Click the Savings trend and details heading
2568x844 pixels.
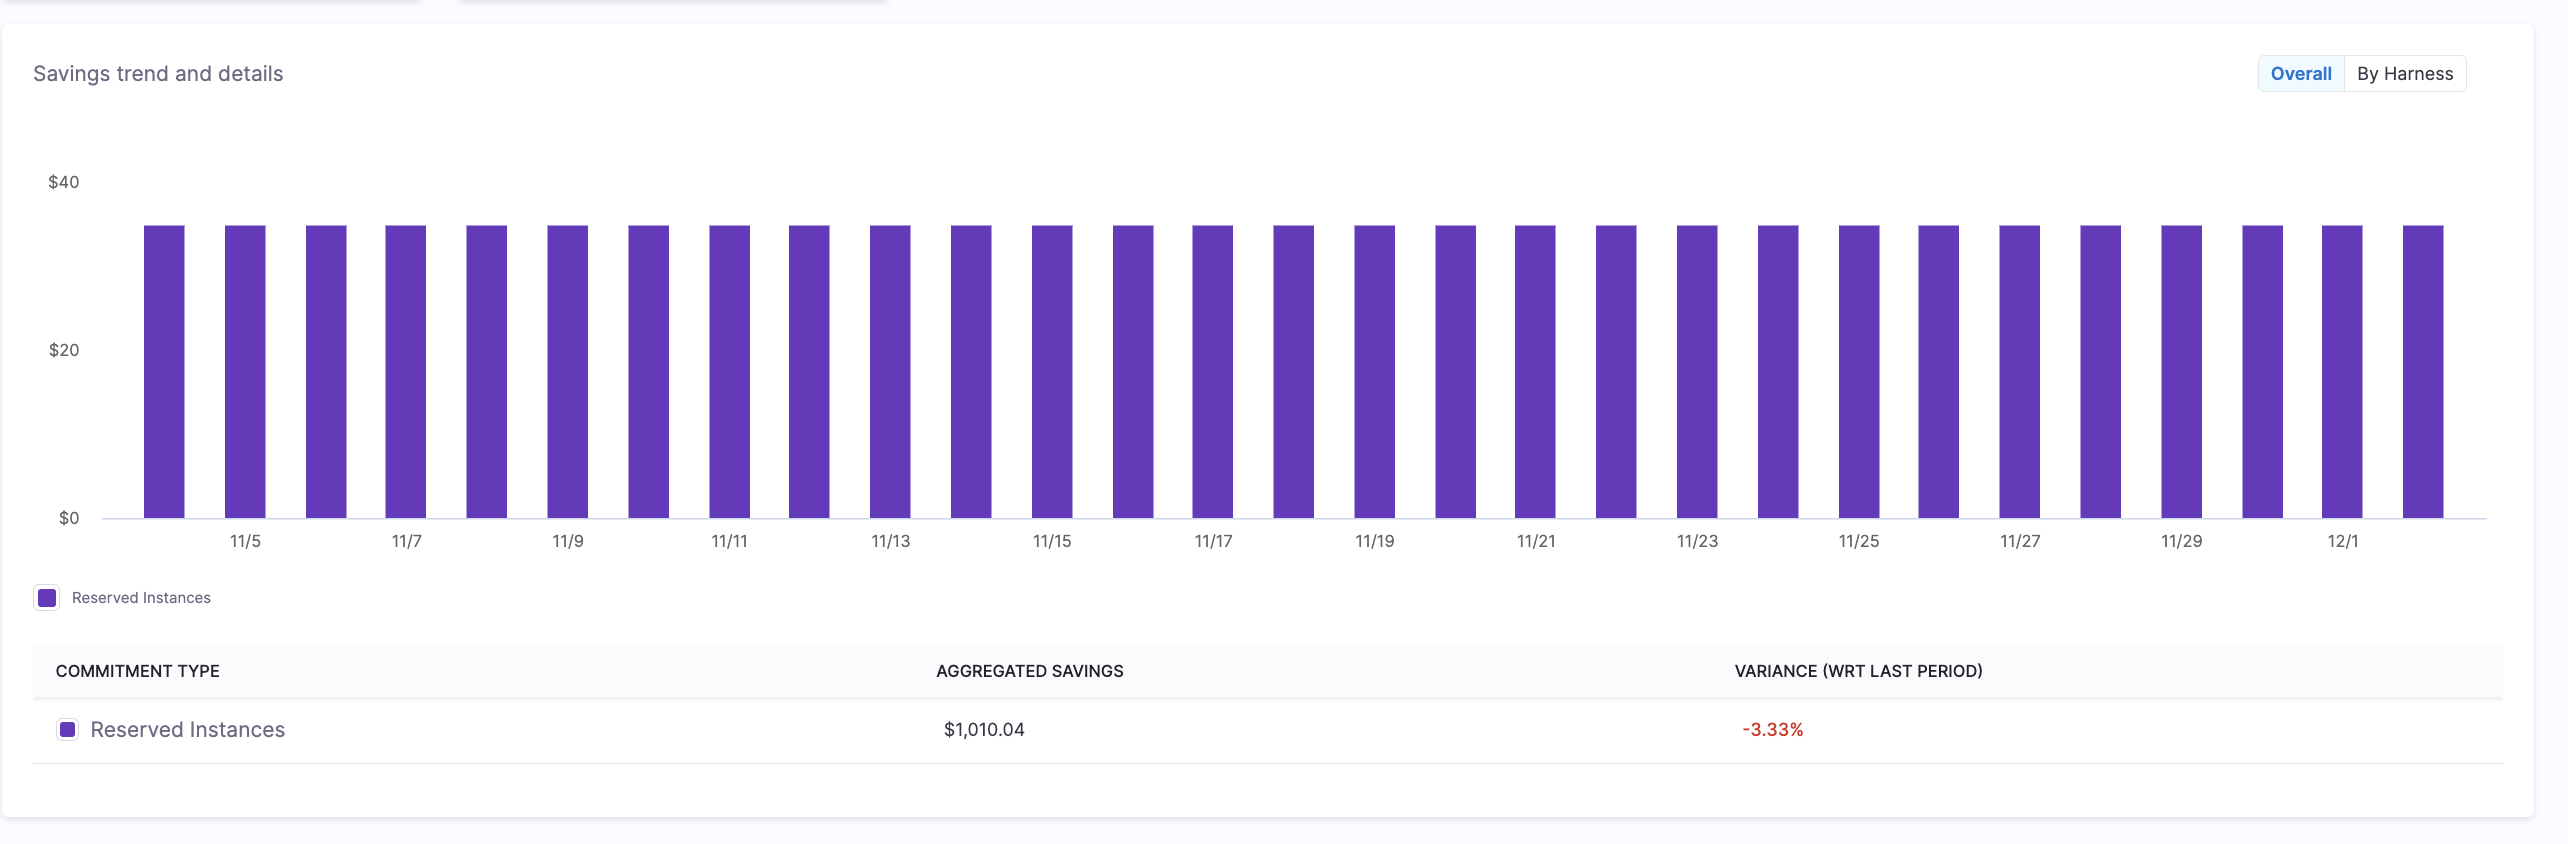click(158, 74)
